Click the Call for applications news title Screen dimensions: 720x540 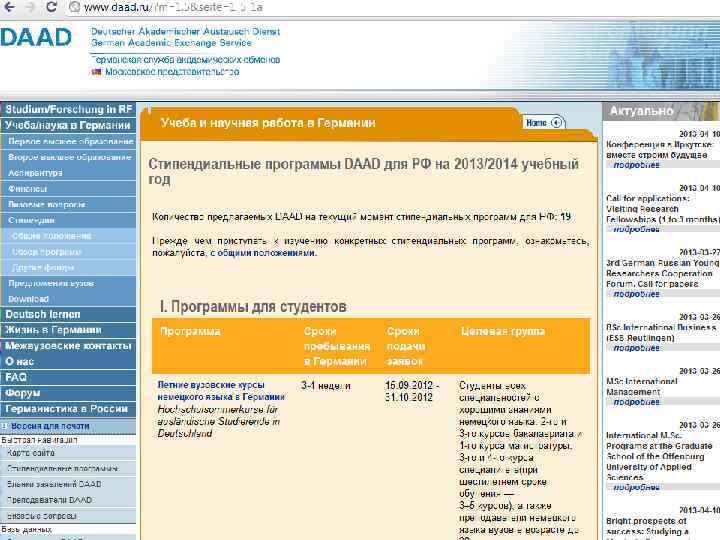(663, 209)
